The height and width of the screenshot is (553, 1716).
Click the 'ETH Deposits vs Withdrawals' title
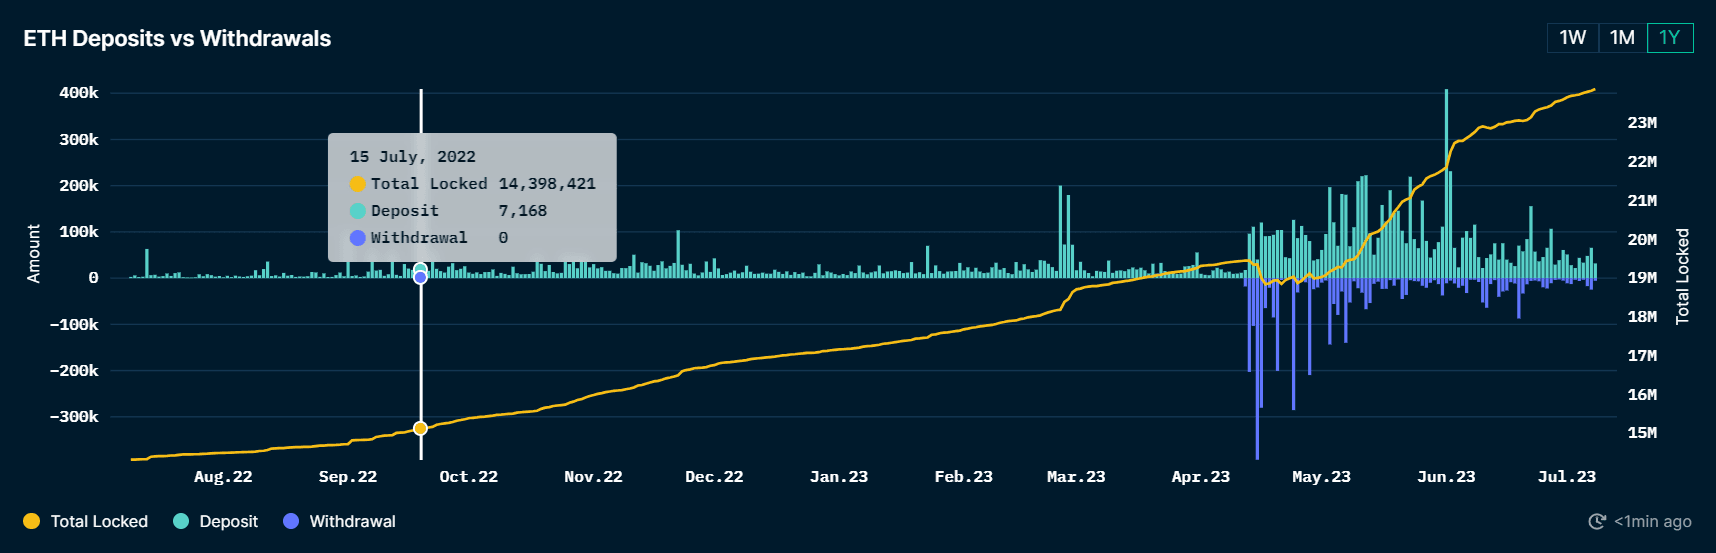[177, 38]
